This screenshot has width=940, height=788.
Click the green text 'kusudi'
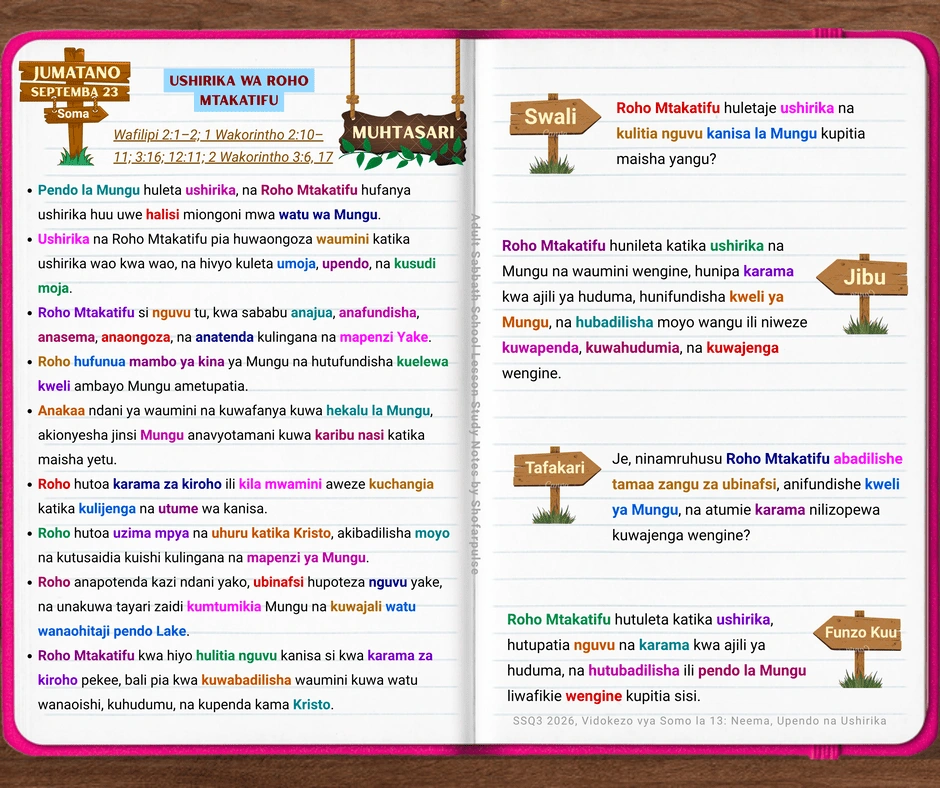tap(415, 264)
